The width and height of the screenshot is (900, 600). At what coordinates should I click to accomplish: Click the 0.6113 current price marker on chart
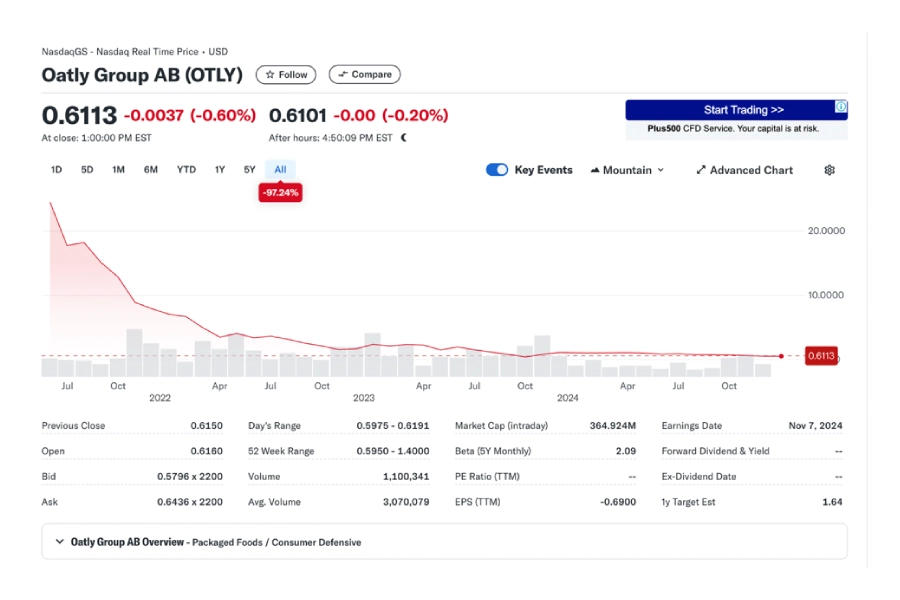[x=821, y=355]
